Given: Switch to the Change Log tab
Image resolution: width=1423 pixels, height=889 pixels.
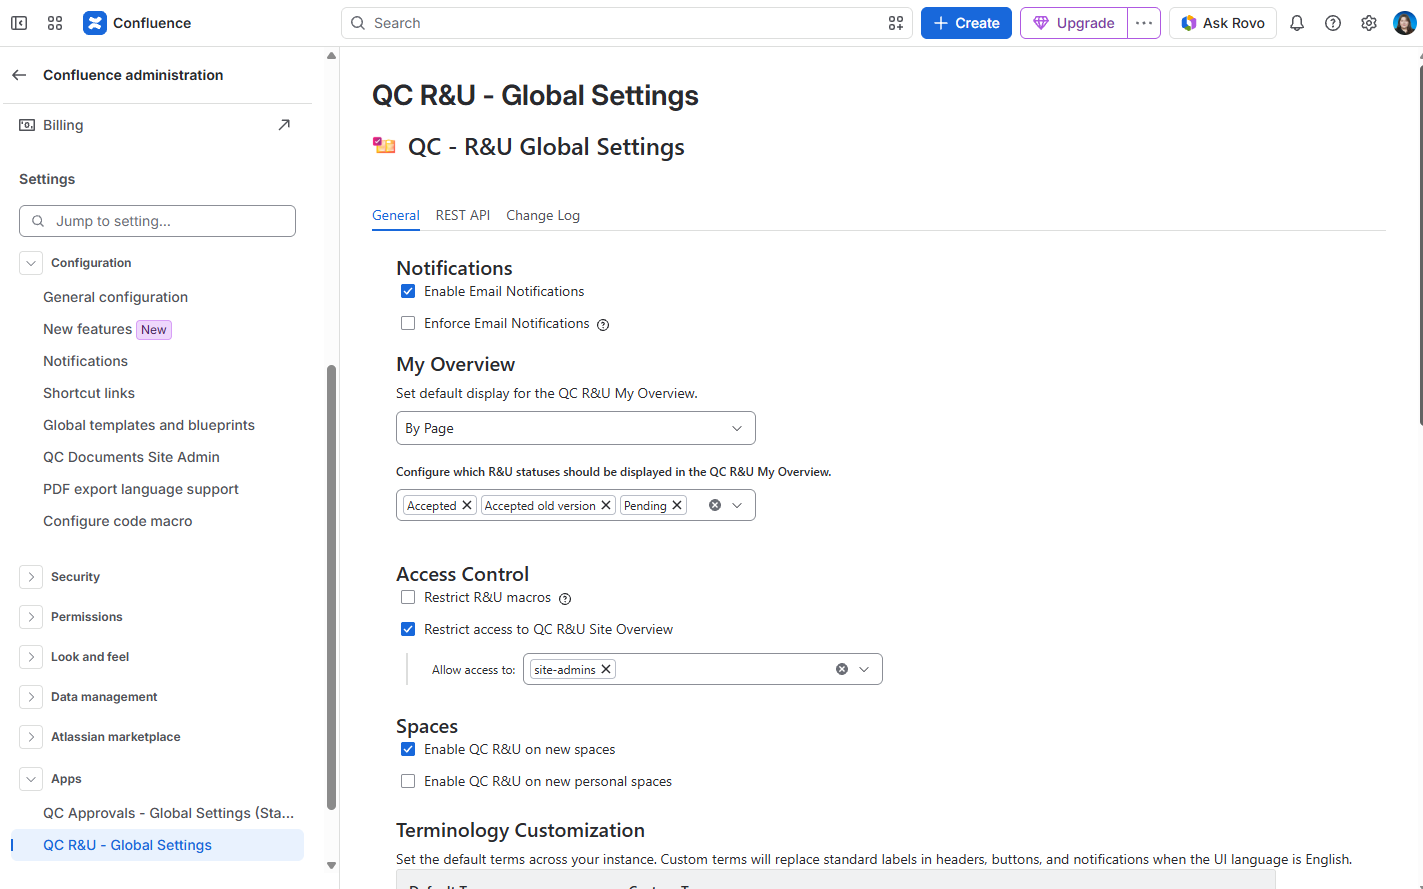Looking at the screenshot, I should (x=543, y=216).
